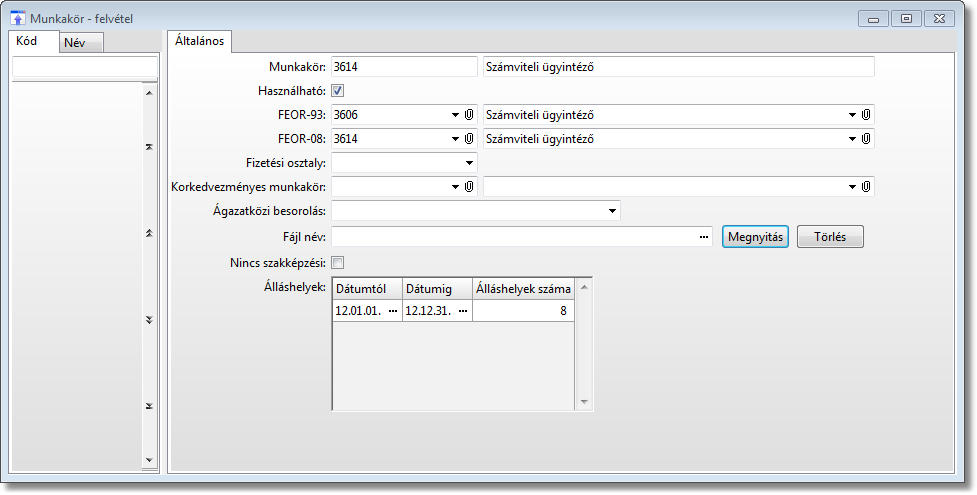This screenshot has height=495, width=977.
Task: Open date picker for Dátumtól 12.01.01.
Action: [393, 310]
